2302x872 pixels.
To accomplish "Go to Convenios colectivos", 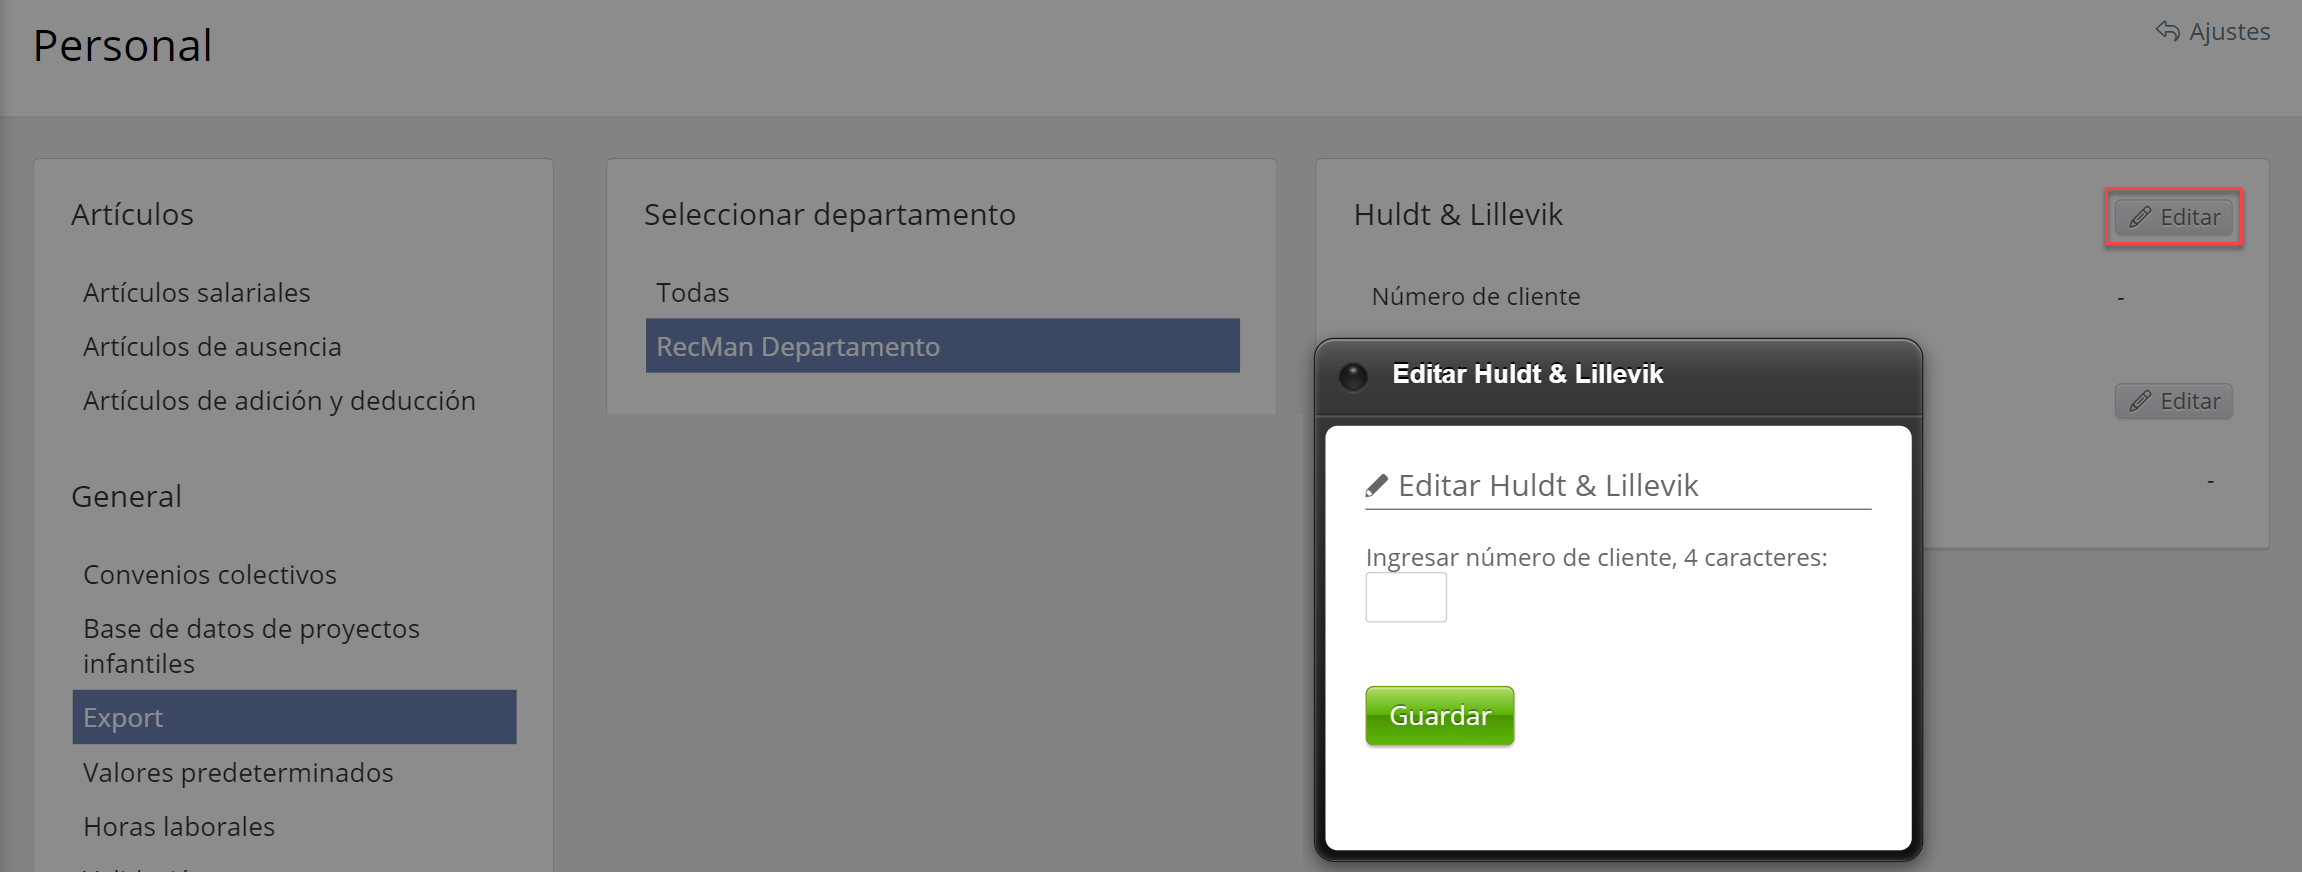I will (x=210, y=575).
